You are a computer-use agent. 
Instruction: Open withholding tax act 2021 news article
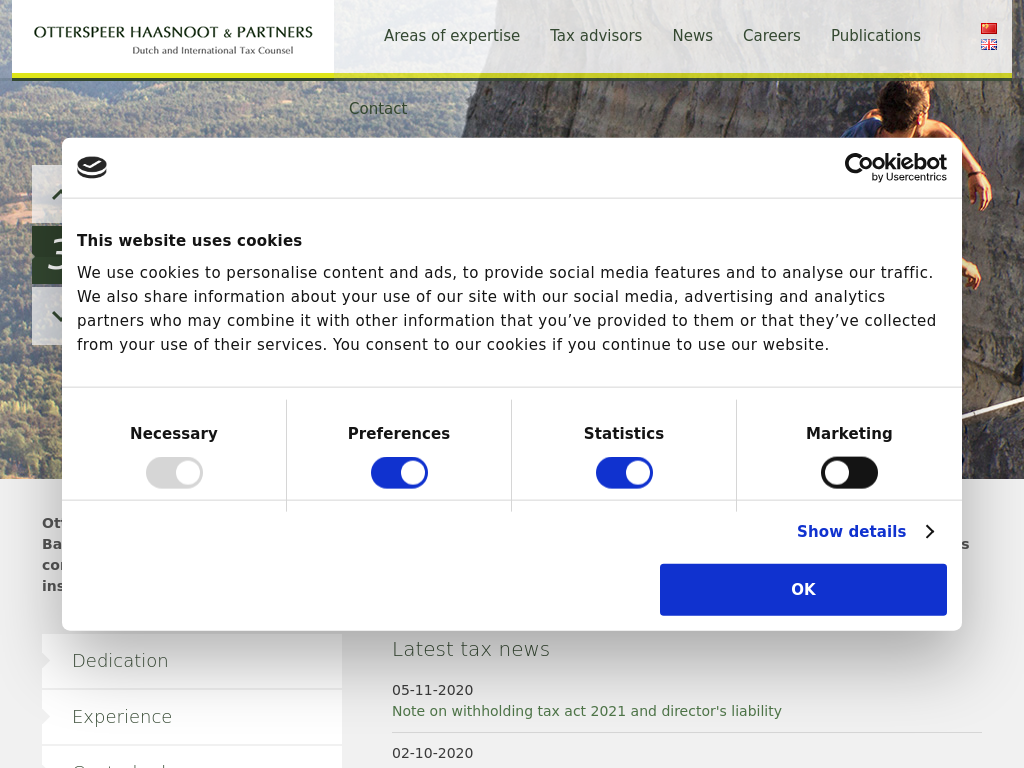pos(586,711)
